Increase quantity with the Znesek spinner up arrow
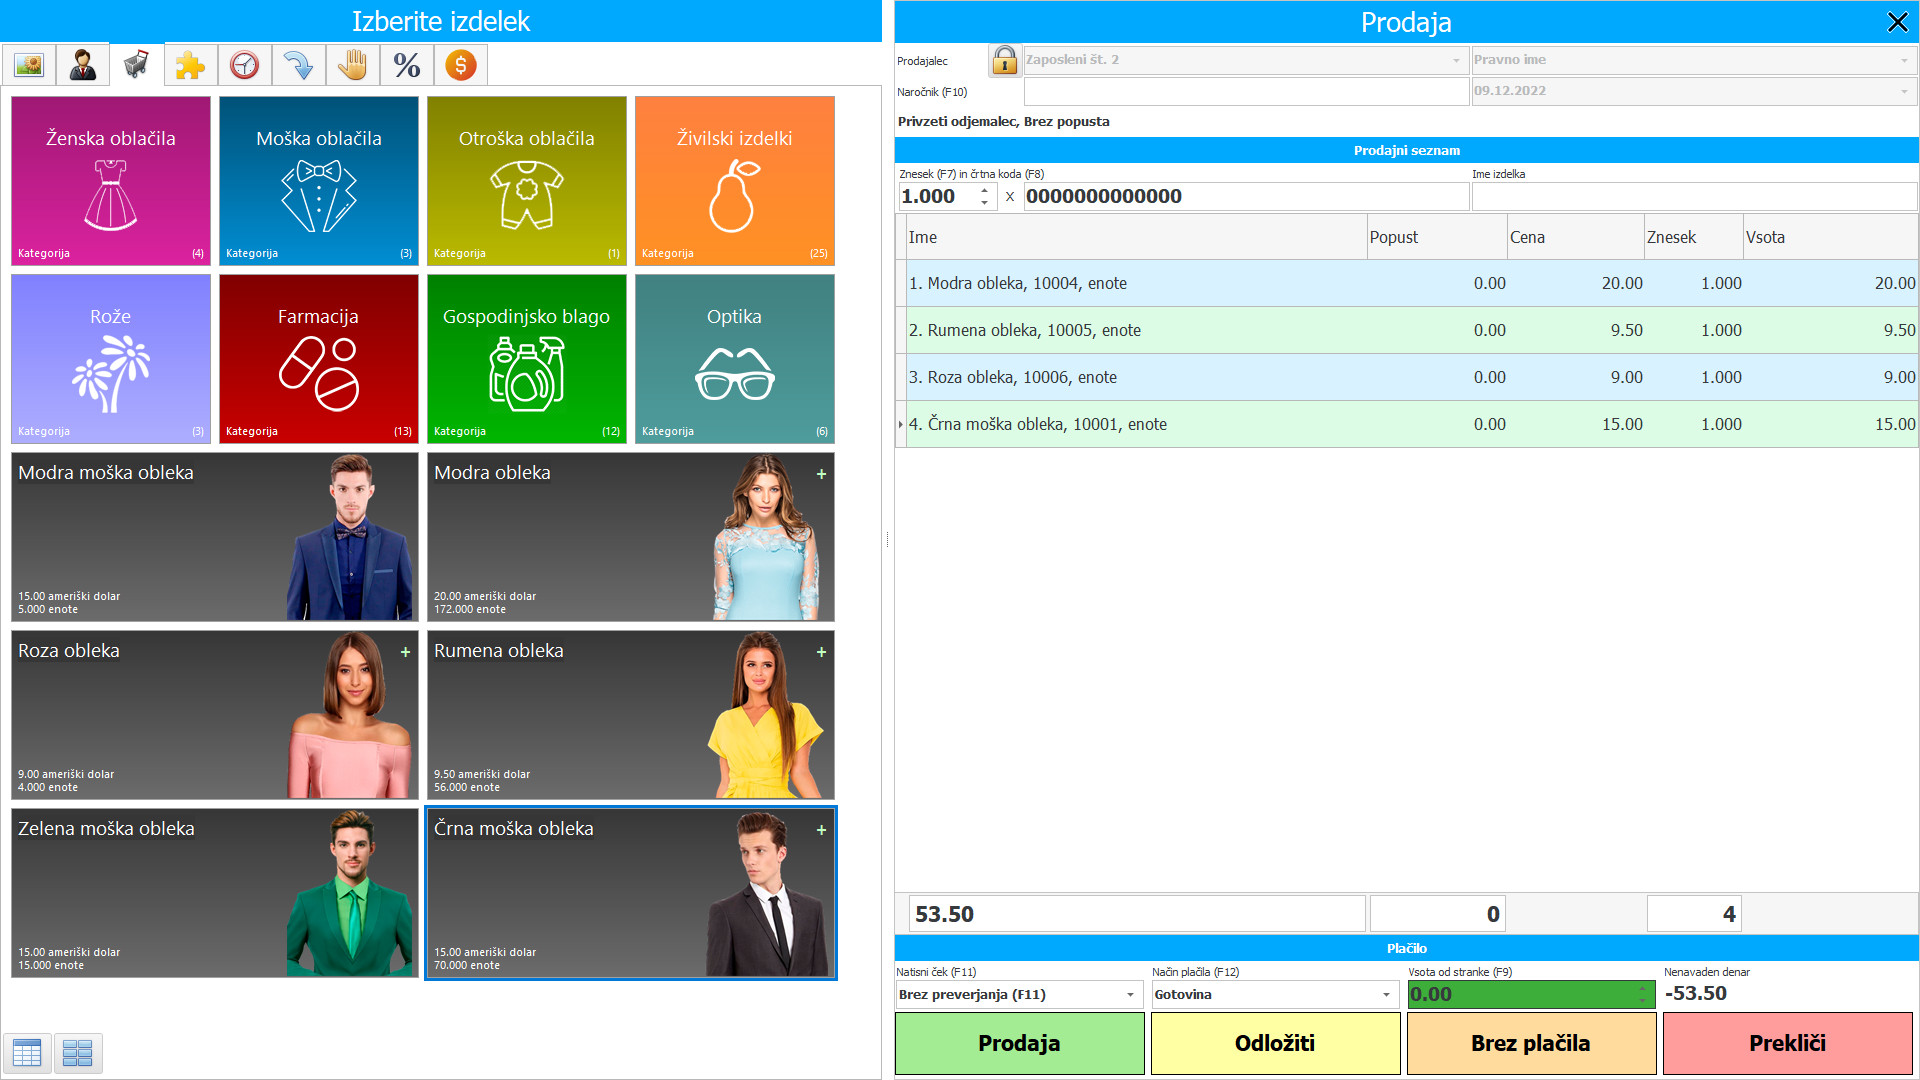This screenshot has width=1920, height=1080. (985, 190)
